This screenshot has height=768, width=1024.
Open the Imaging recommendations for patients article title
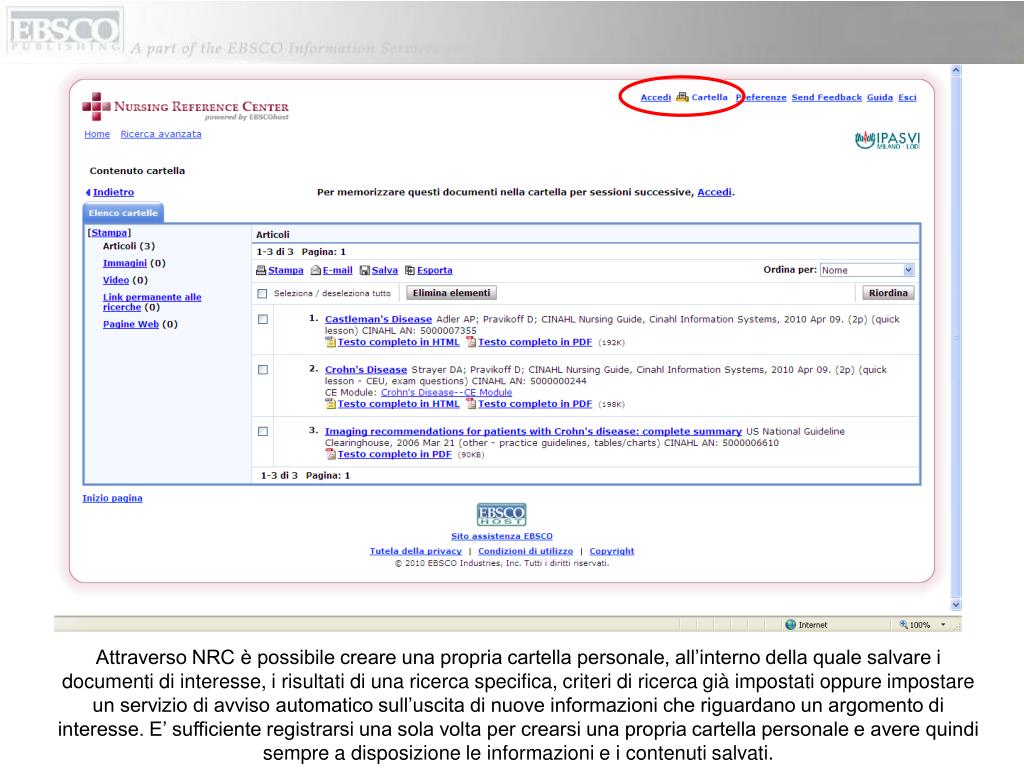pos(533,432)
